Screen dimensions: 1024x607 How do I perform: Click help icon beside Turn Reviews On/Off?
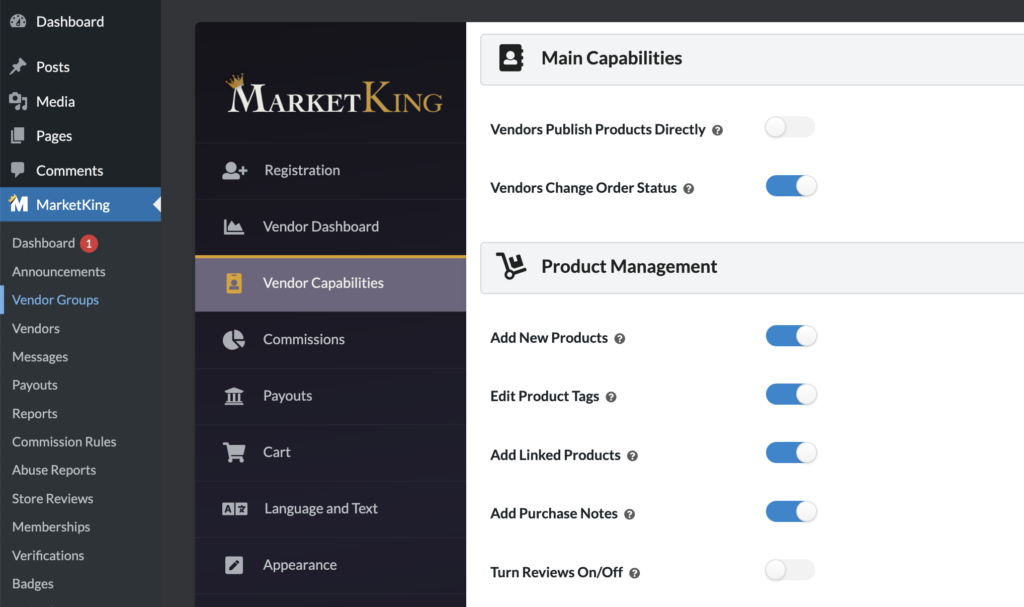(x=634, y=573)
